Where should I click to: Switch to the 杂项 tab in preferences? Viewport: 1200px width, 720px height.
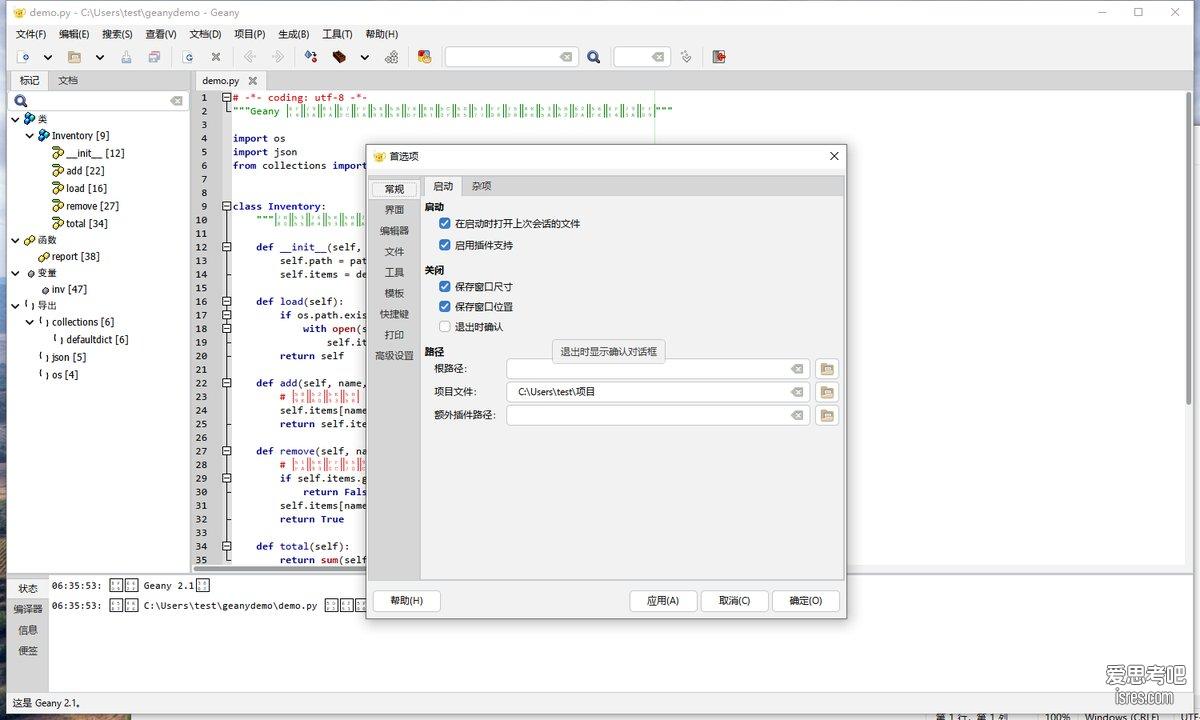(482, 186)
